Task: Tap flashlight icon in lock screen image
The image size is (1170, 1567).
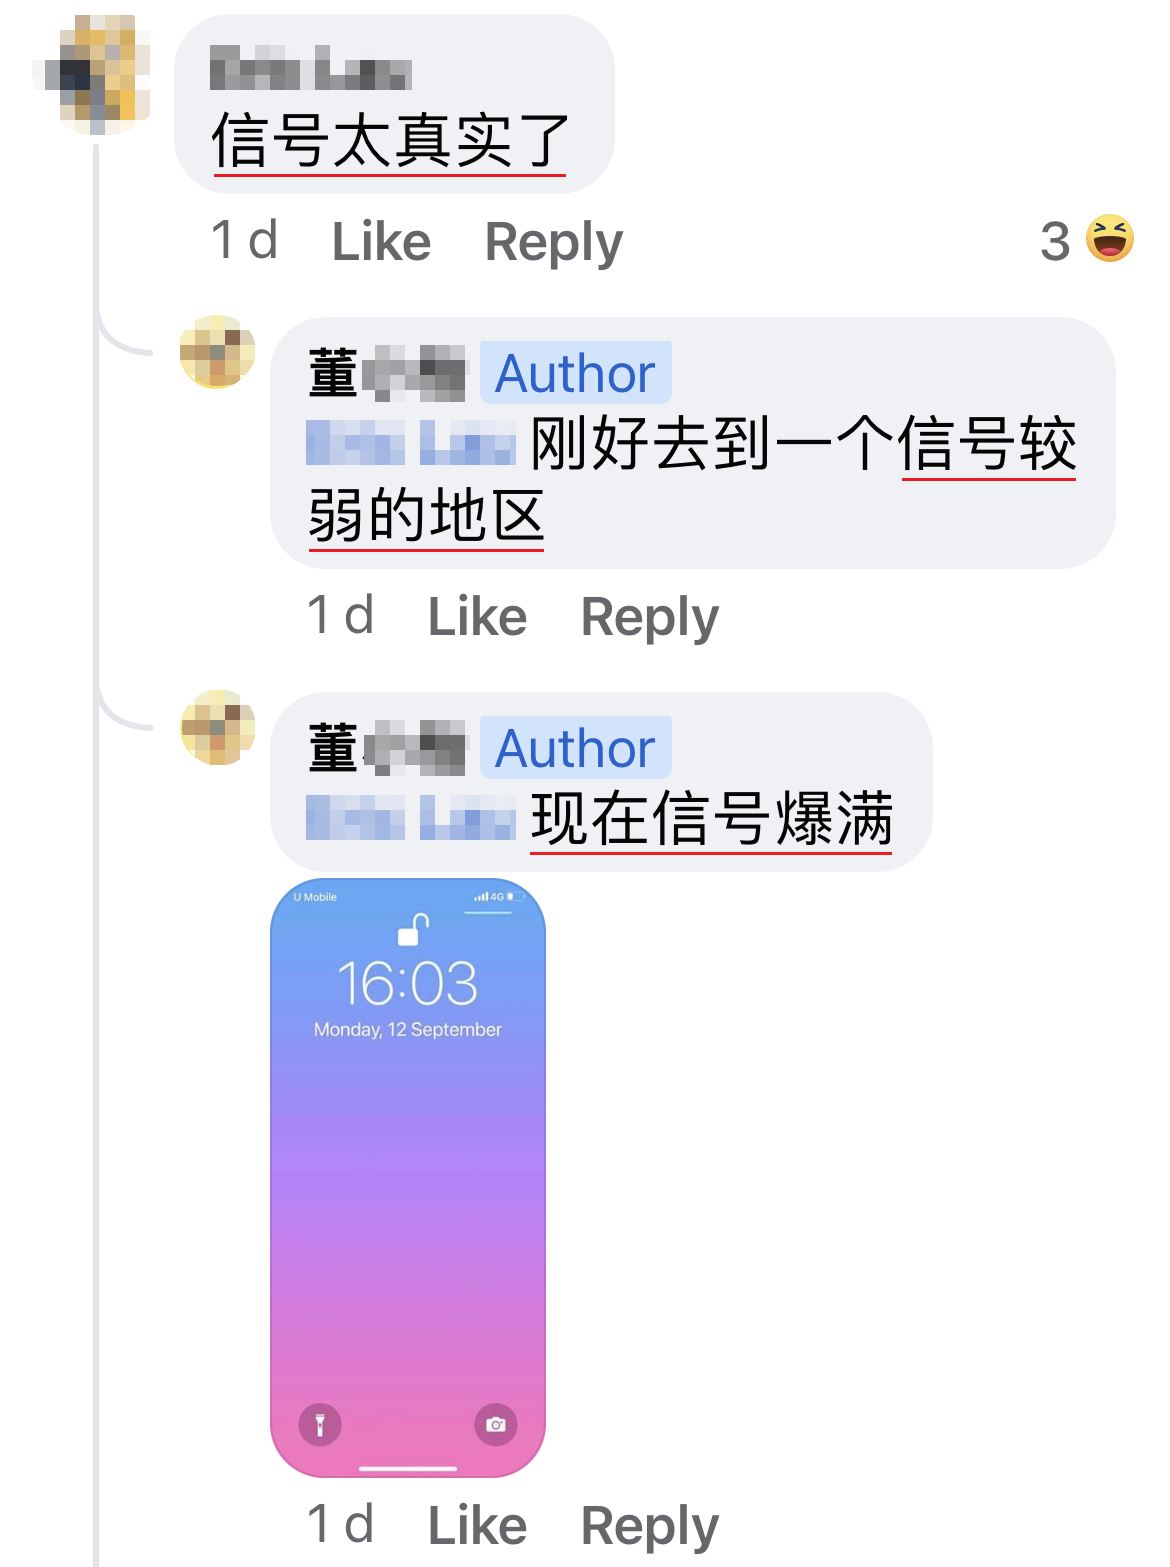Action: 320,1424
